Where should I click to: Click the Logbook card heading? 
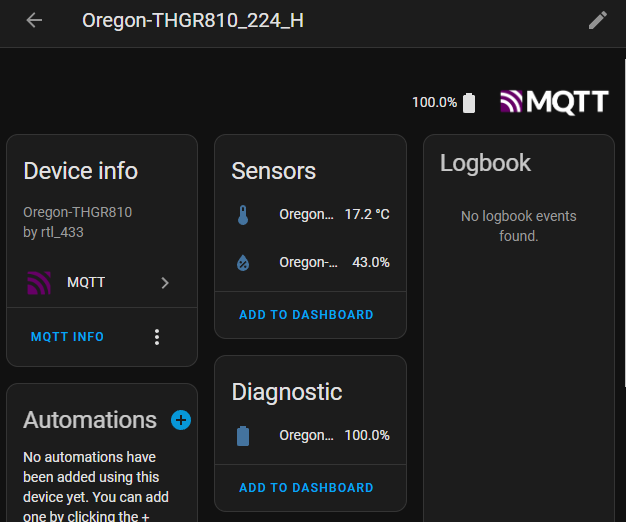coord(485,163)
